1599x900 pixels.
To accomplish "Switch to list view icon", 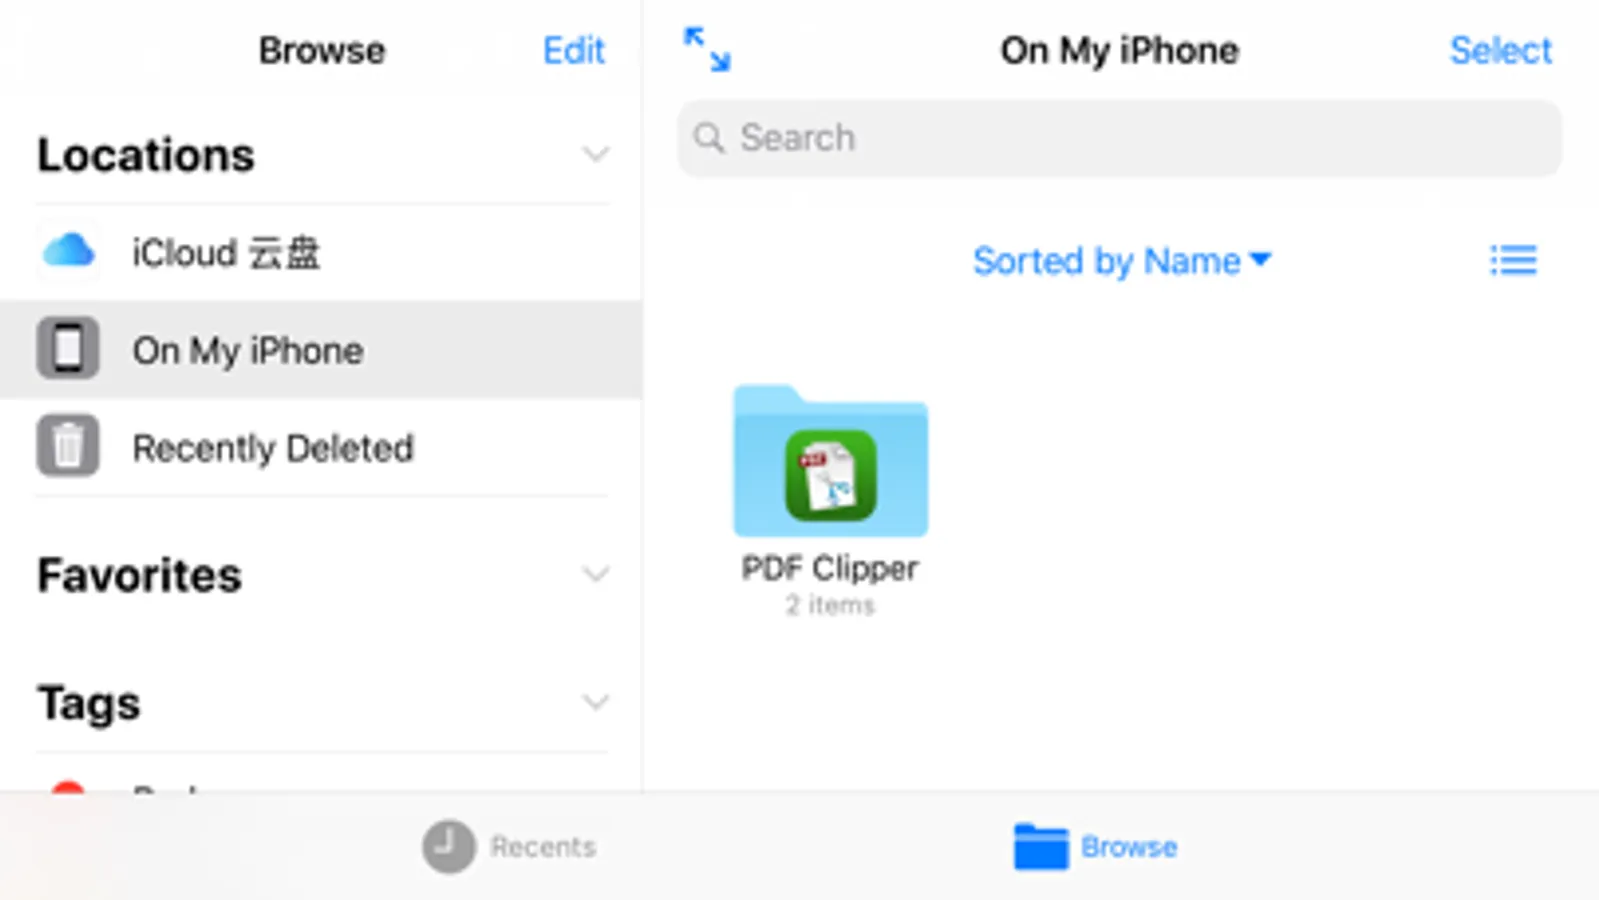I will point(1513,260).
